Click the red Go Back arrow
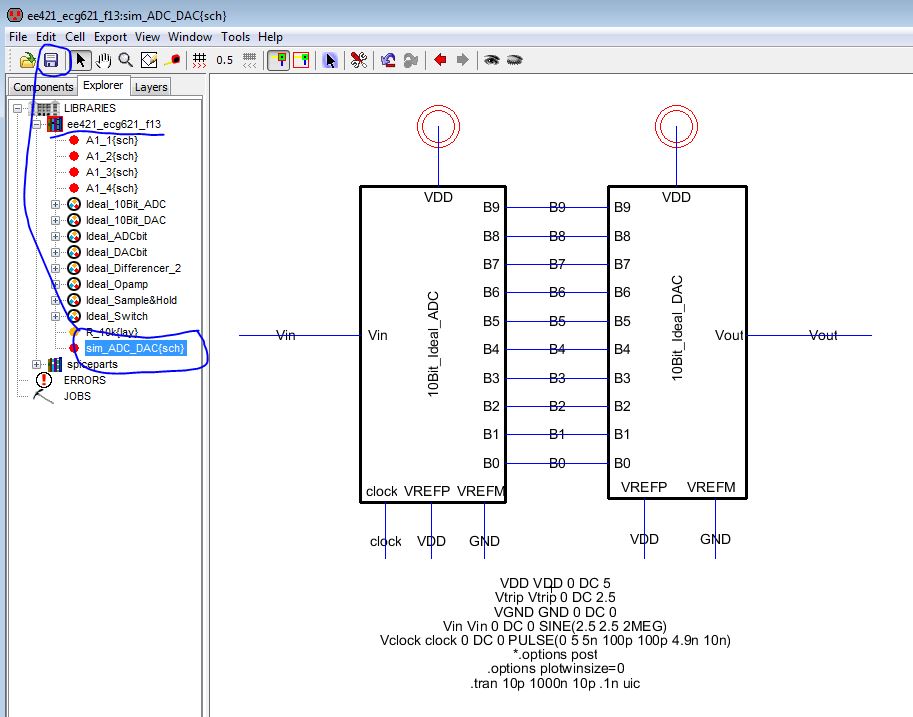913x717 pixels. 440,60
